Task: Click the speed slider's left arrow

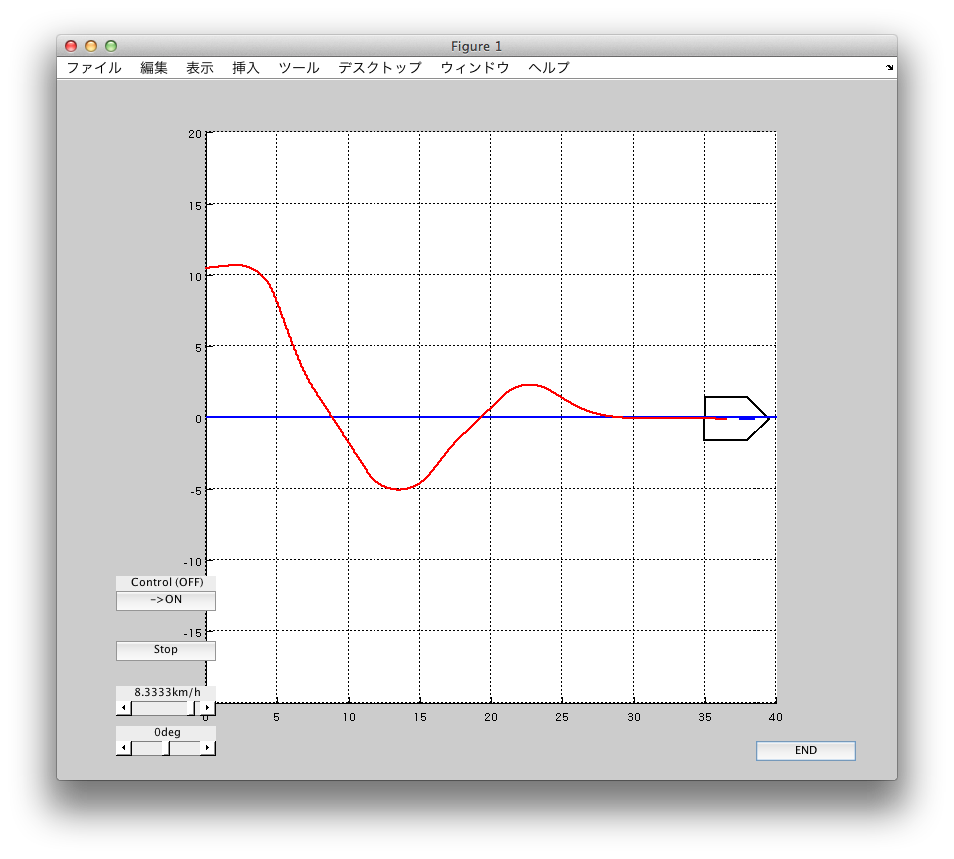Action: (123, 708)
